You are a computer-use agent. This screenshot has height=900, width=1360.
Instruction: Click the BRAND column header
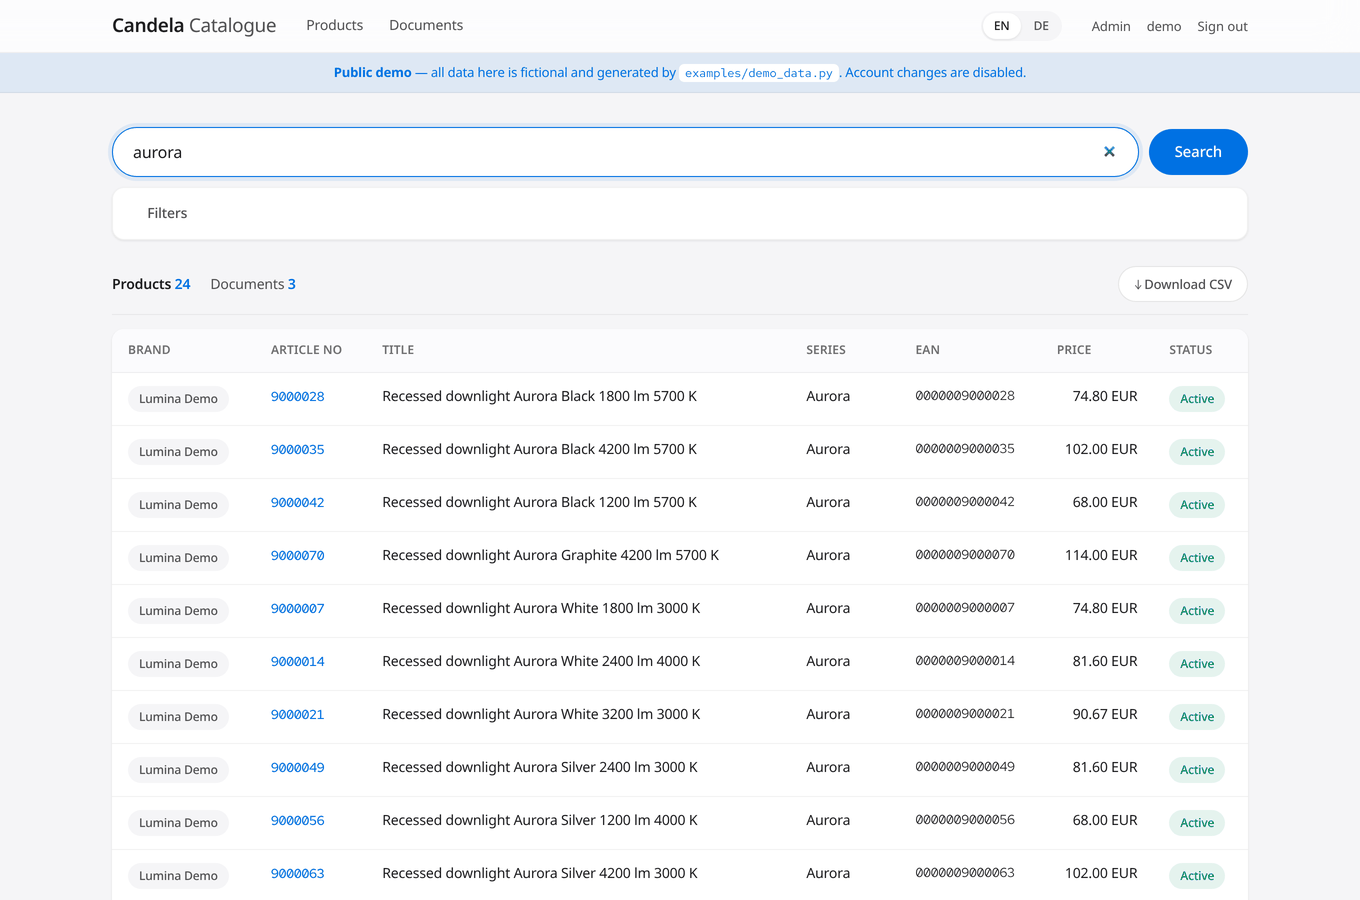coord(149,350)
